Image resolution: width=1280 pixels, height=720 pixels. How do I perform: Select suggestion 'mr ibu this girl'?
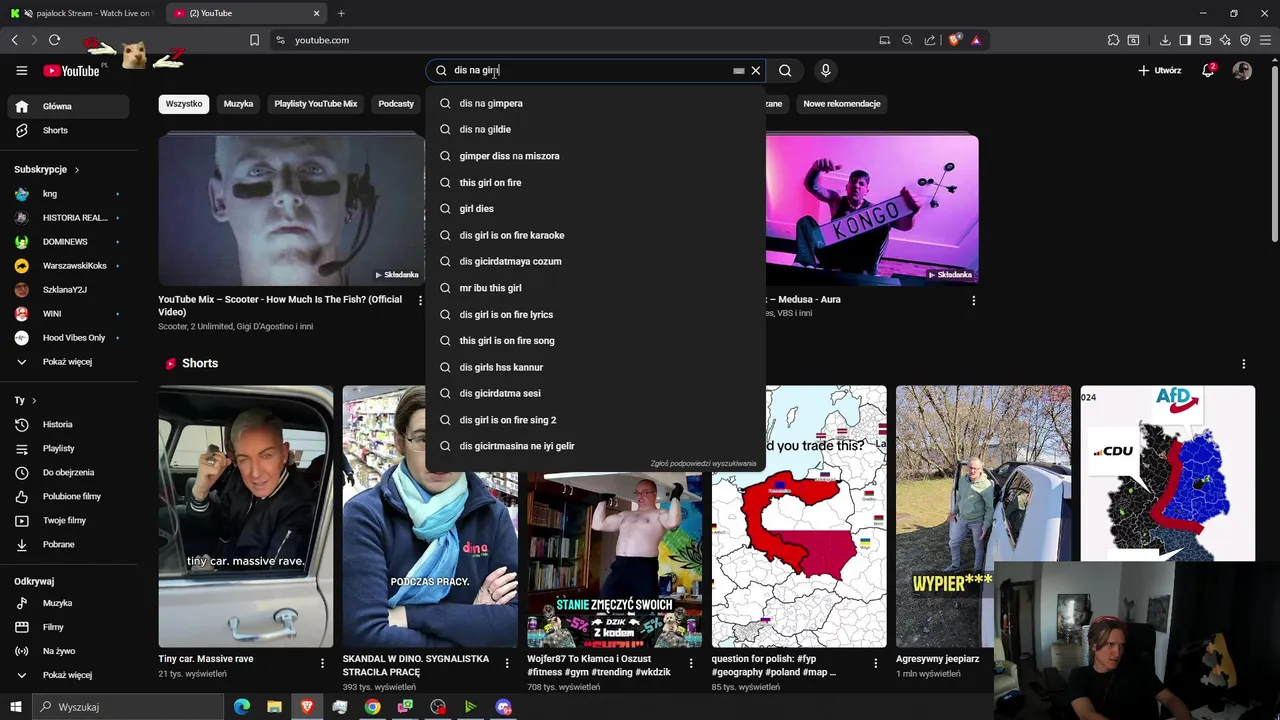coord(595,288)
